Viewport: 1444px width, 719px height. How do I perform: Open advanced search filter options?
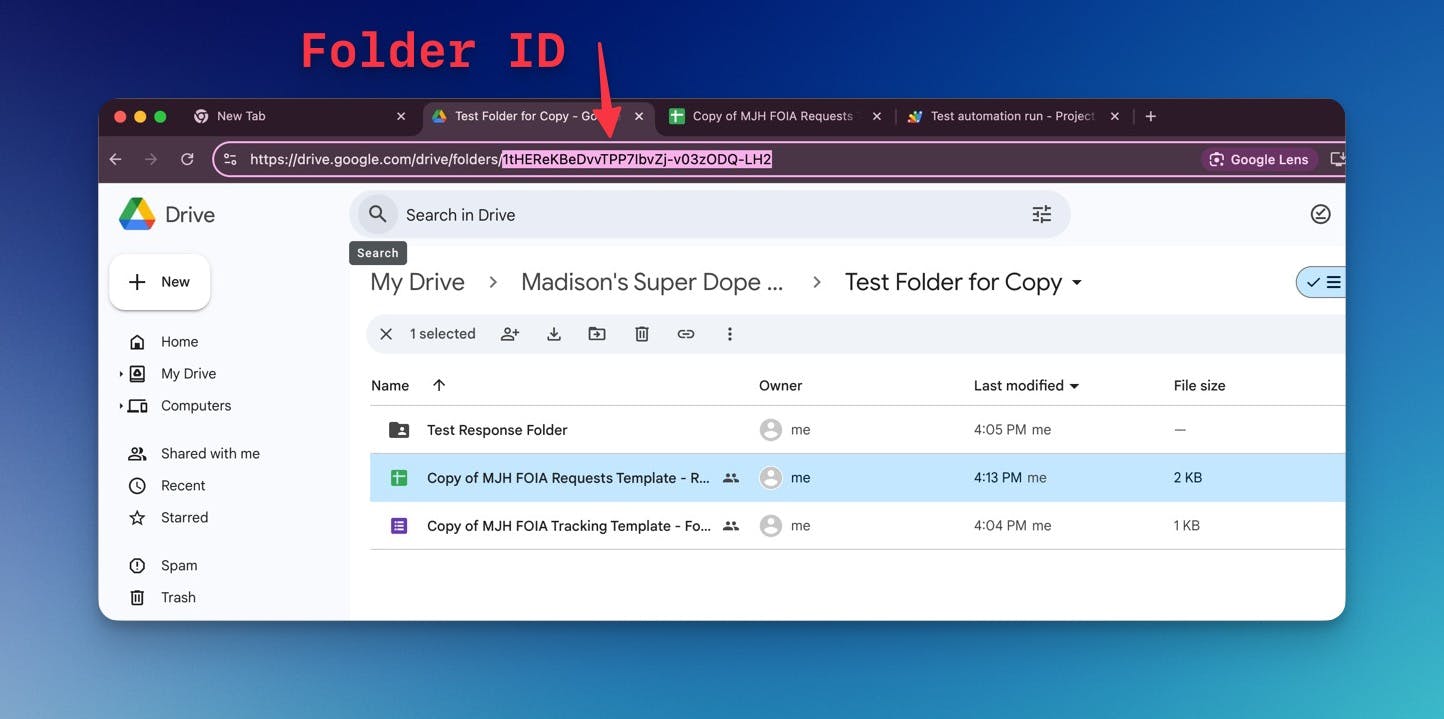pyautogui.click(x=1041, y=213)
